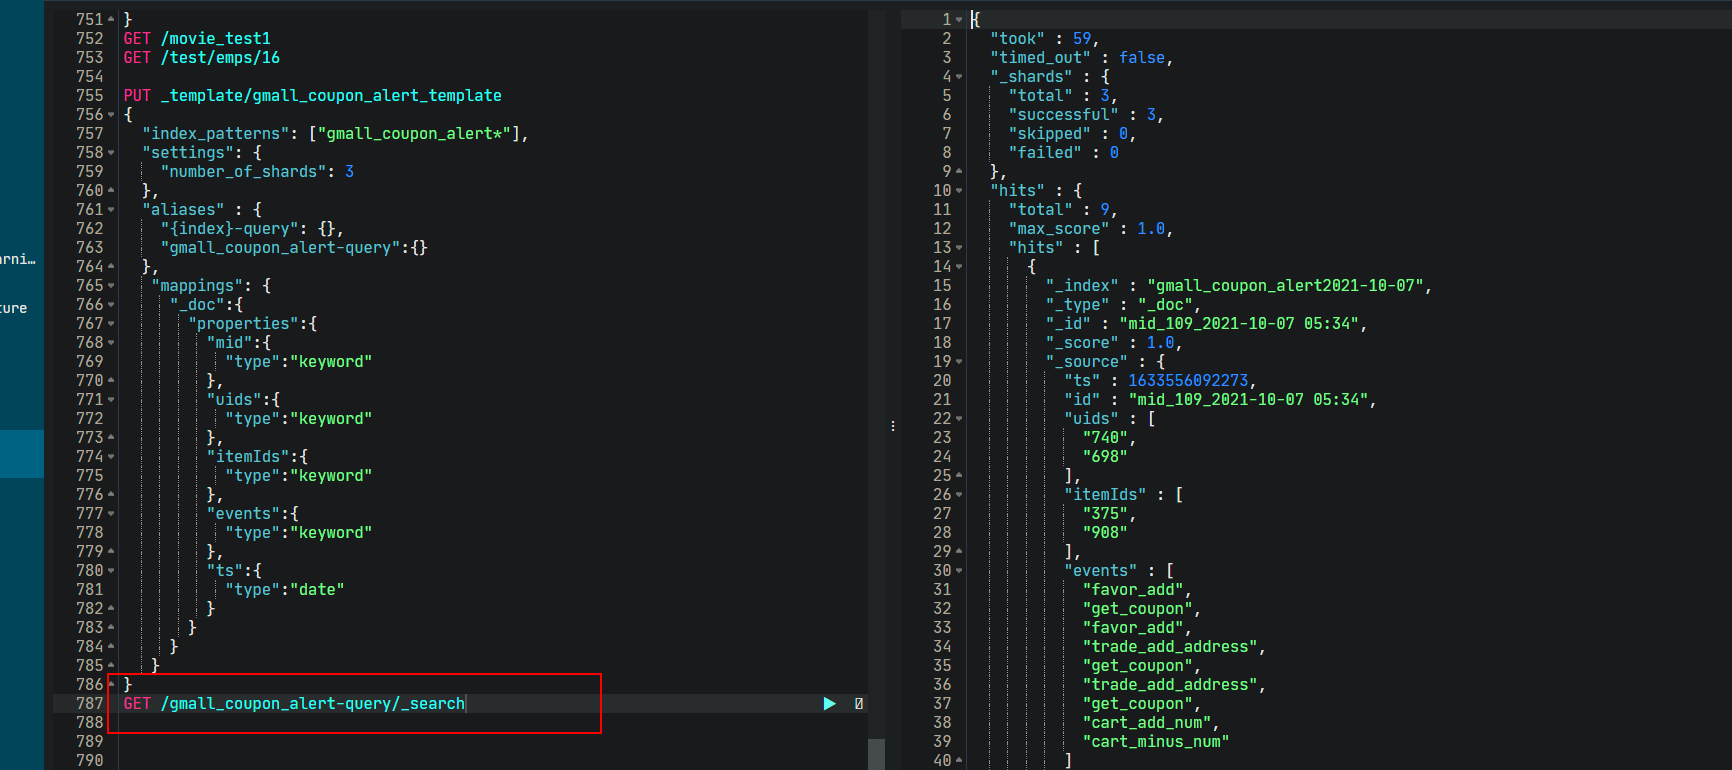Collapse outer "hits" object at response line 10
The width and height of the screenshot is (1732, 770).
[x=959, y=191]
